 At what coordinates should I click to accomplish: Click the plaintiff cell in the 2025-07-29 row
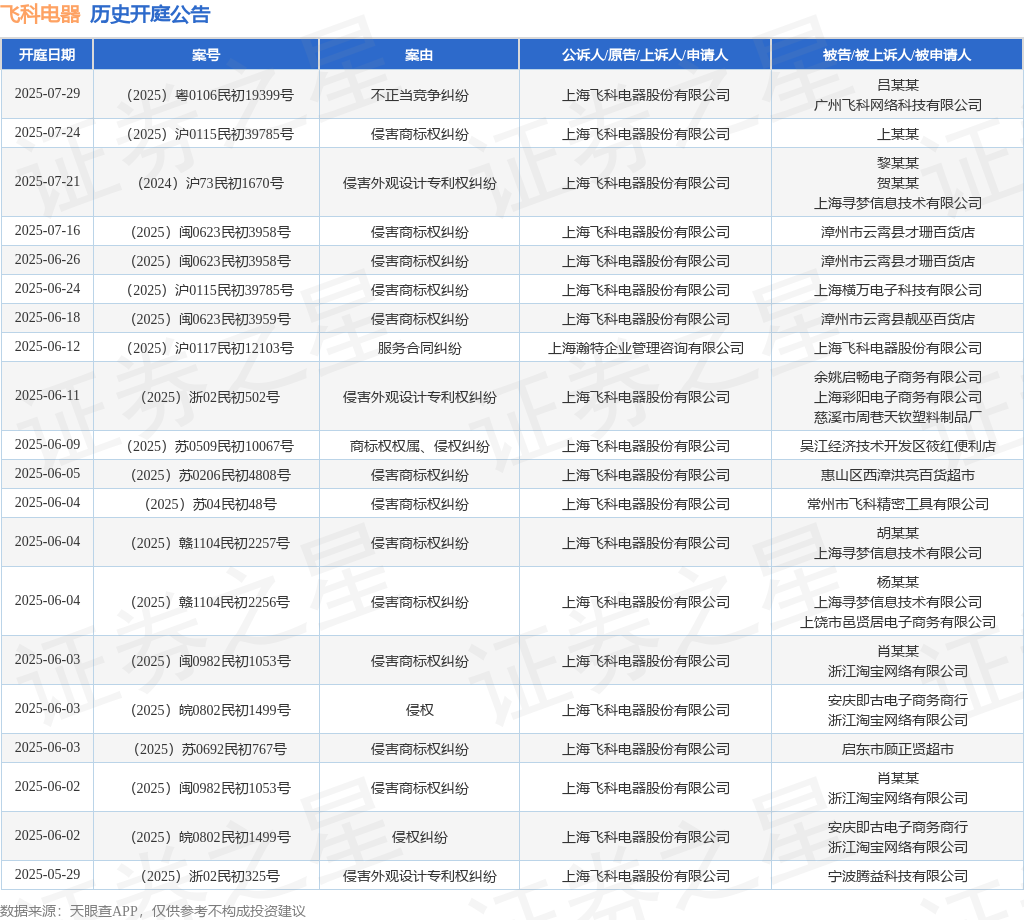pos(645,95)
